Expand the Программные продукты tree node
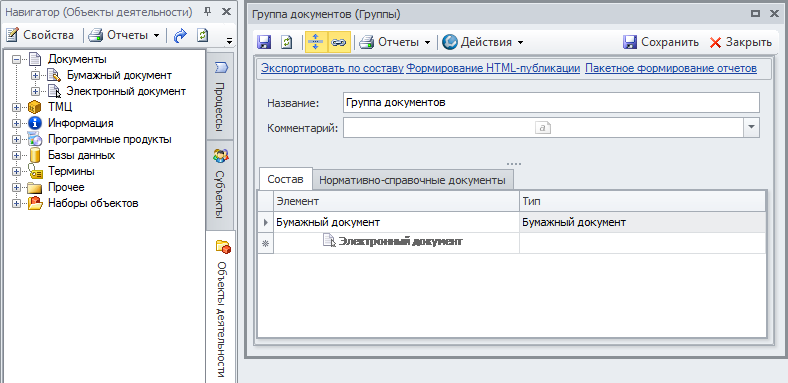 coord(16,139)
